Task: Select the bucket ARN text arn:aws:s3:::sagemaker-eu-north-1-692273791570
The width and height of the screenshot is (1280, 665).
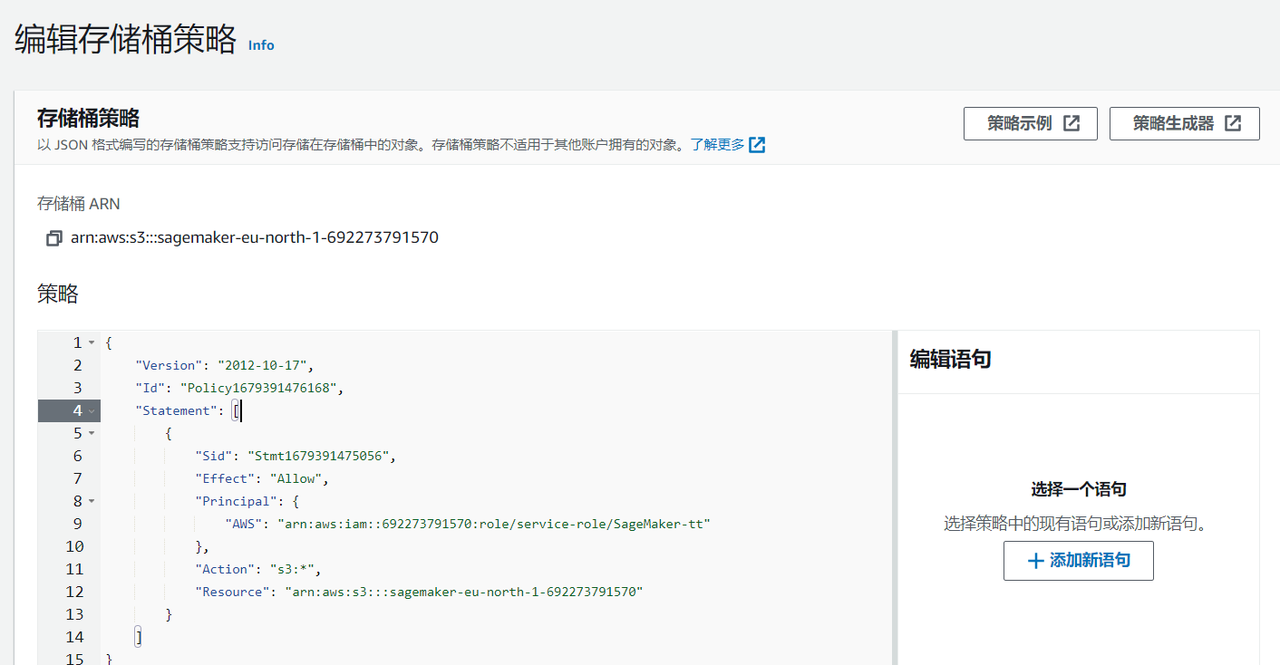Action: (255, 238)
